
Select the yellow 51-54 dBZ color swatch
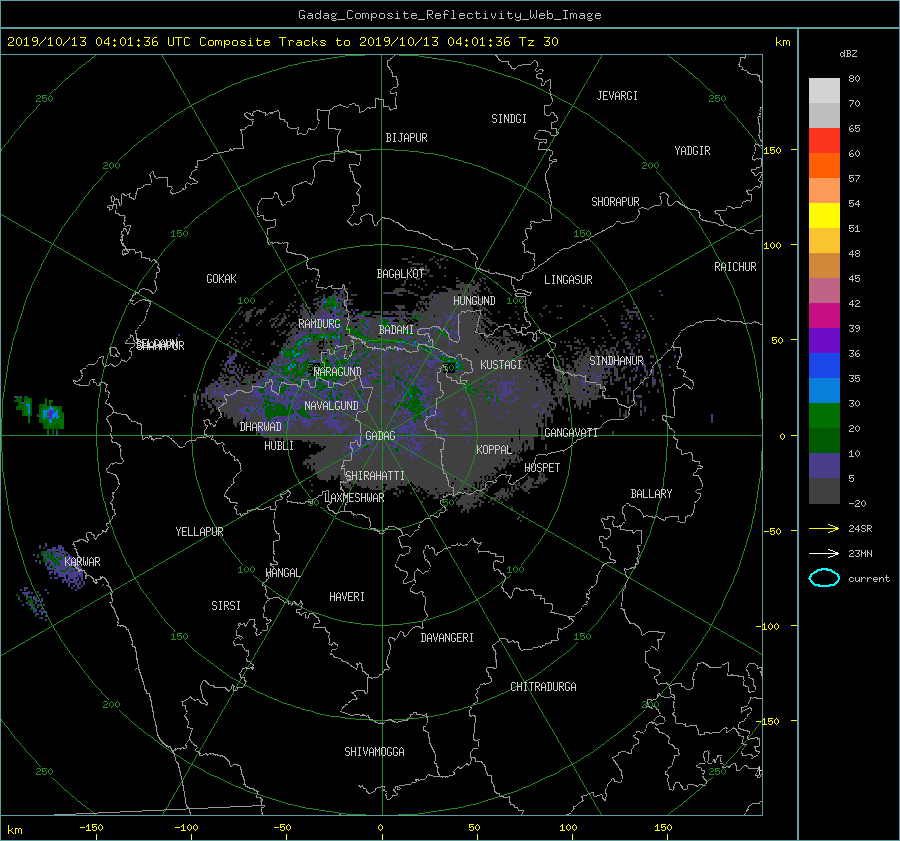[x=824, y=216]
